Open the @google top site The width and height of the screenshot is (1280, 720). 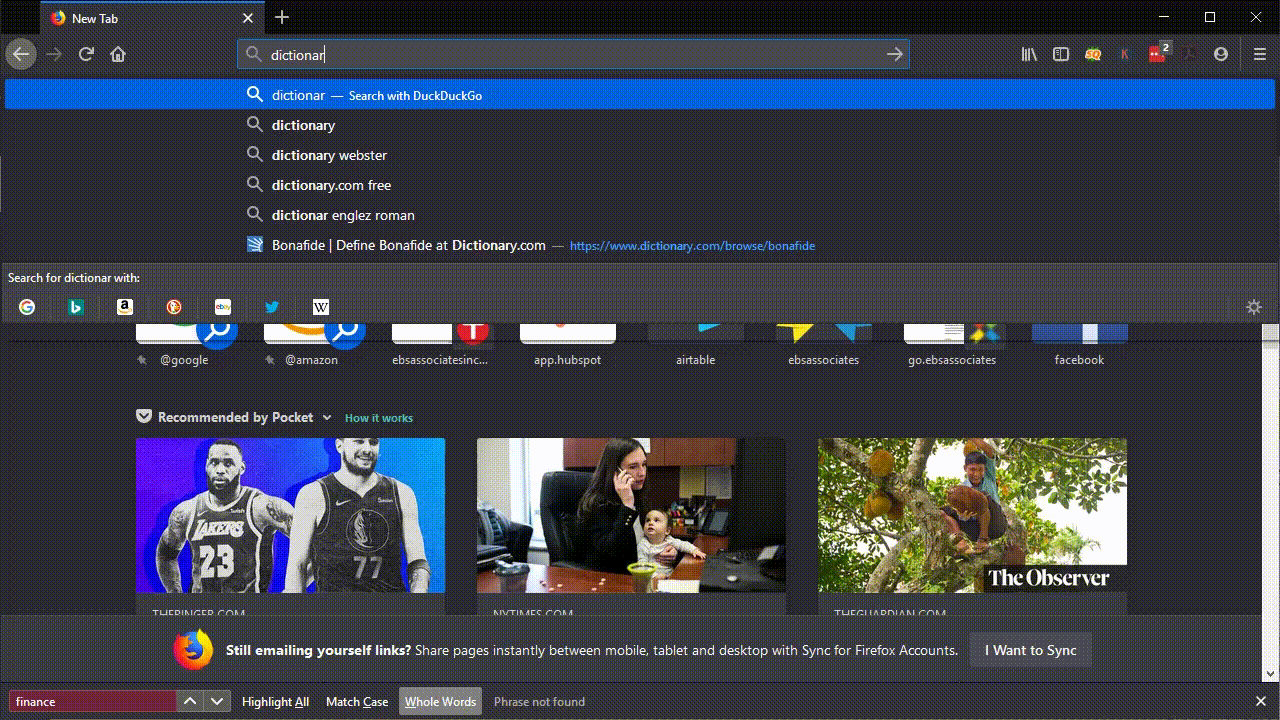click(x=184, y=345)
